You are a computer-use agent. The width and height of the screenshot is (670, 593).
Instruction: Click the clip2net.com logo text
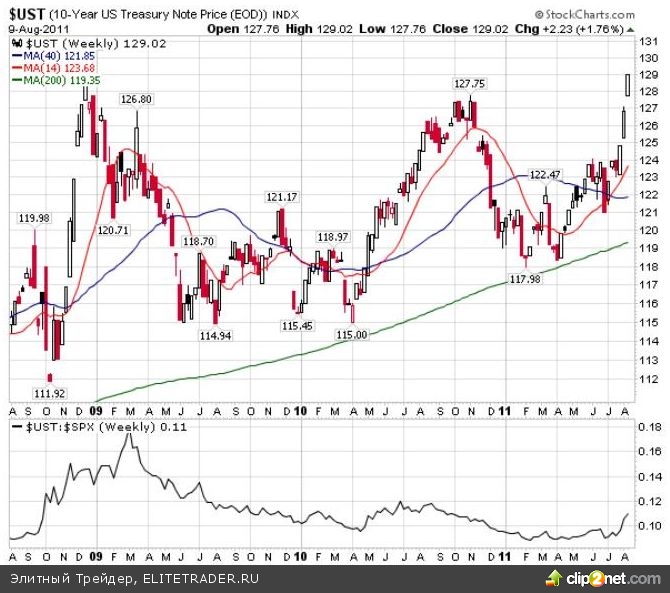coord(614,579)
